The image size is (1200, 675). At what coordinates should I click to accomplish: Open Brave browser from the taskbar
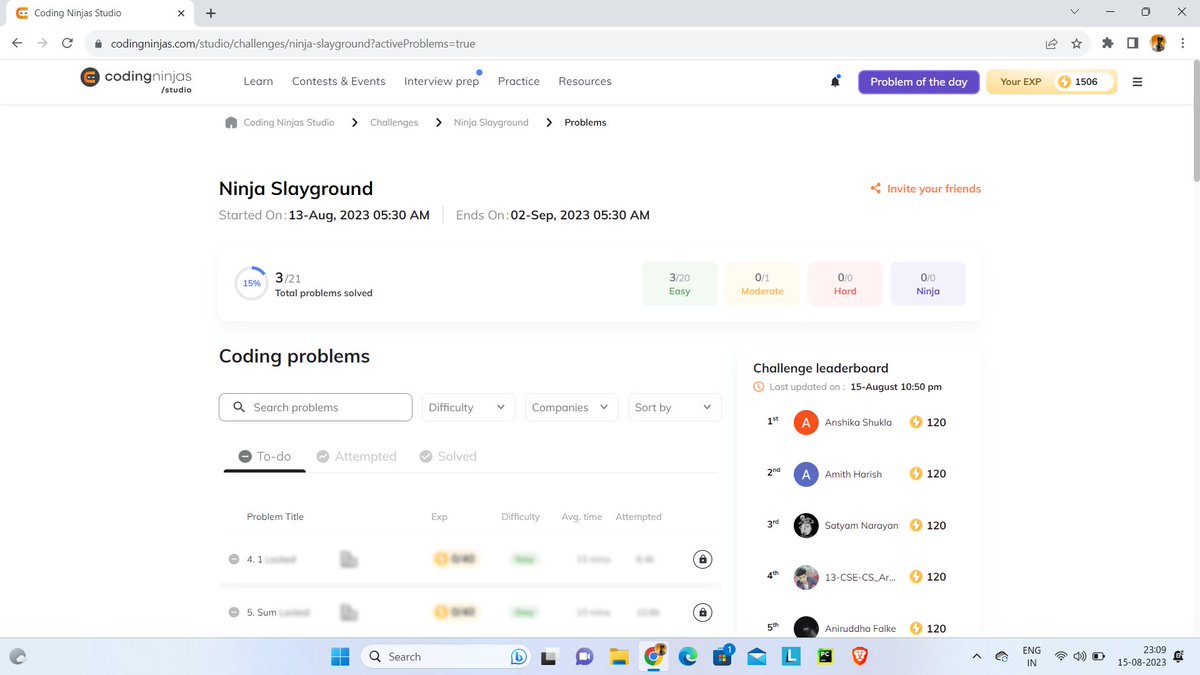(x=859, y=656)
